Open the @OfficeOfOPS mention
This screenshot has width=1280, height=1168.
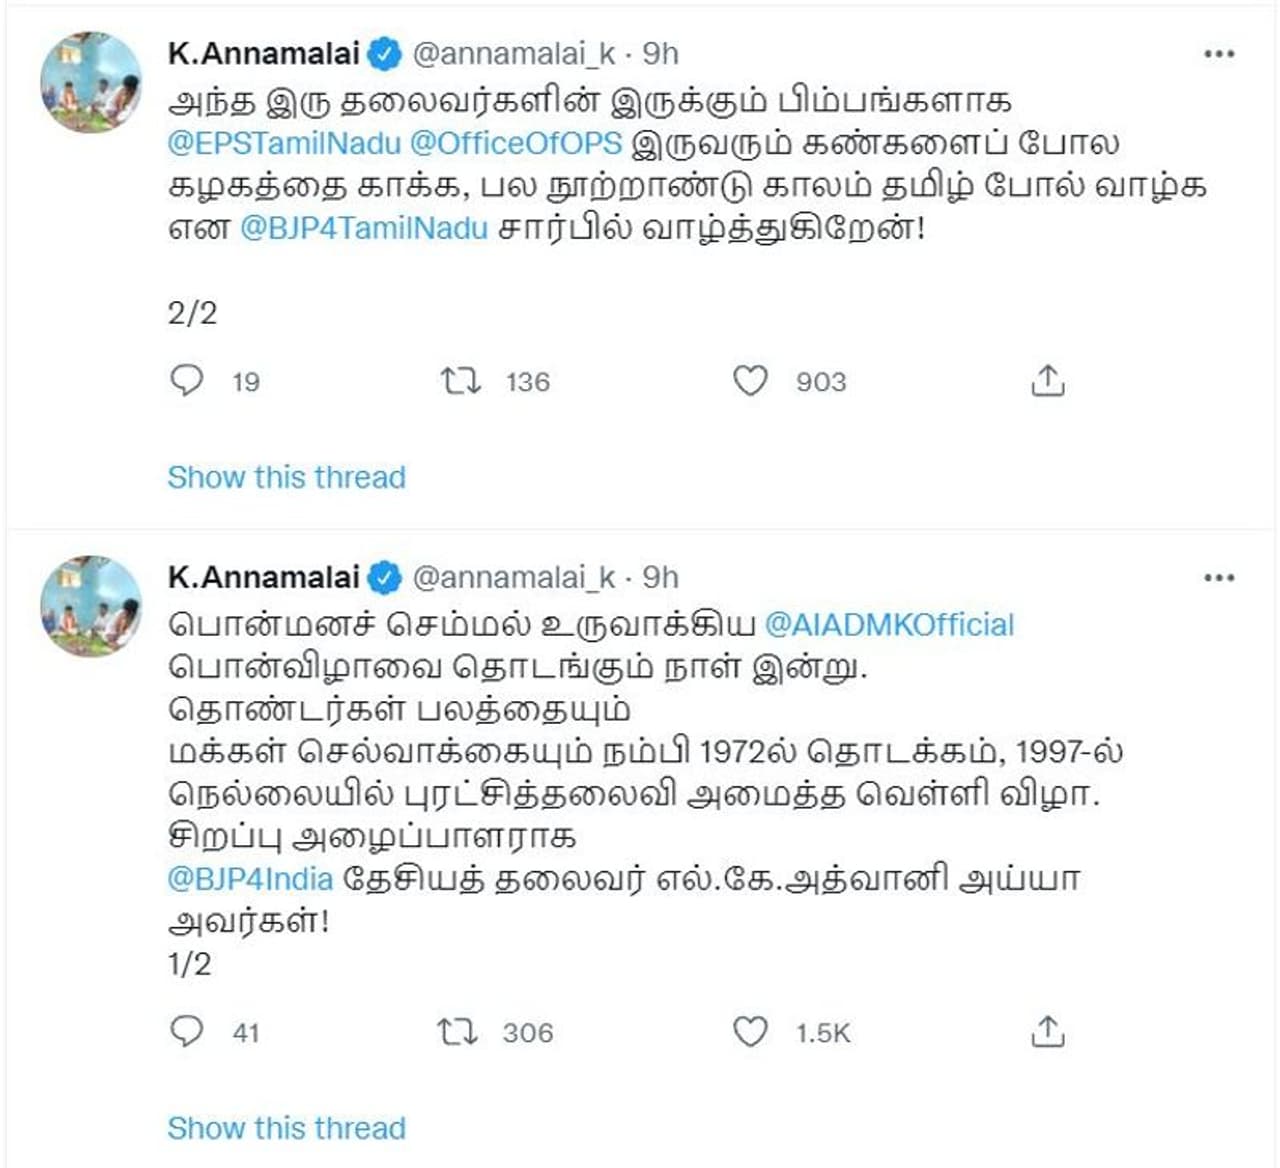point(516,143)
